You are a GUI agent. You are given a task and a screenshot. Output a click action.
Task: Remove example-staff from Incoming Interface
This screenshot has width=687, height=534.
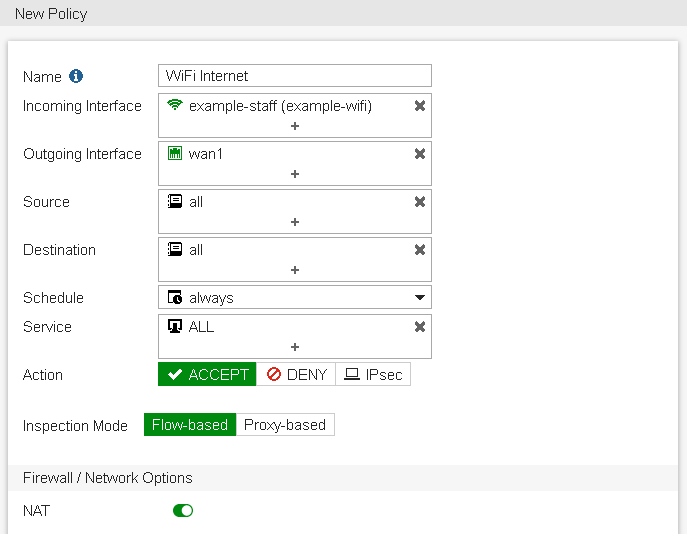420,106
